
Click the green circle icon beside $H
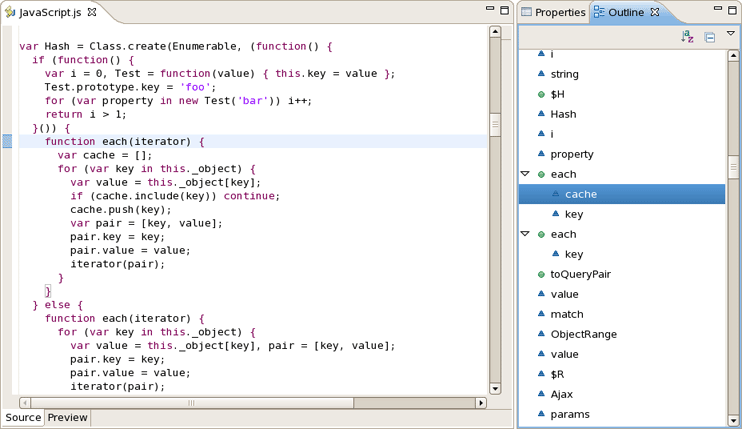[541, 95]
